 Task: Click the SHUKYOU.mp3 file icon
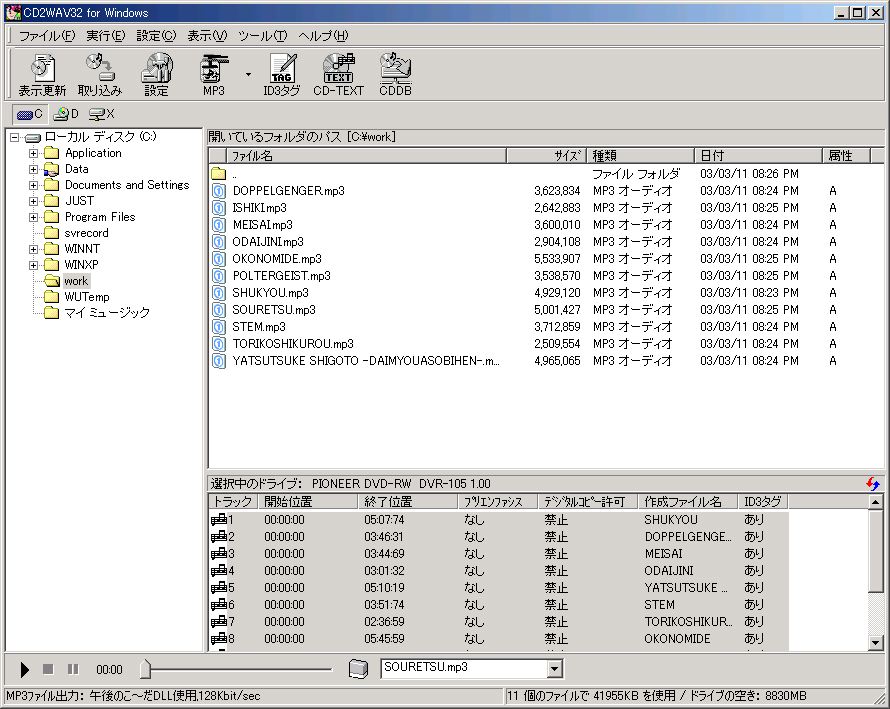tap(219, 293)
